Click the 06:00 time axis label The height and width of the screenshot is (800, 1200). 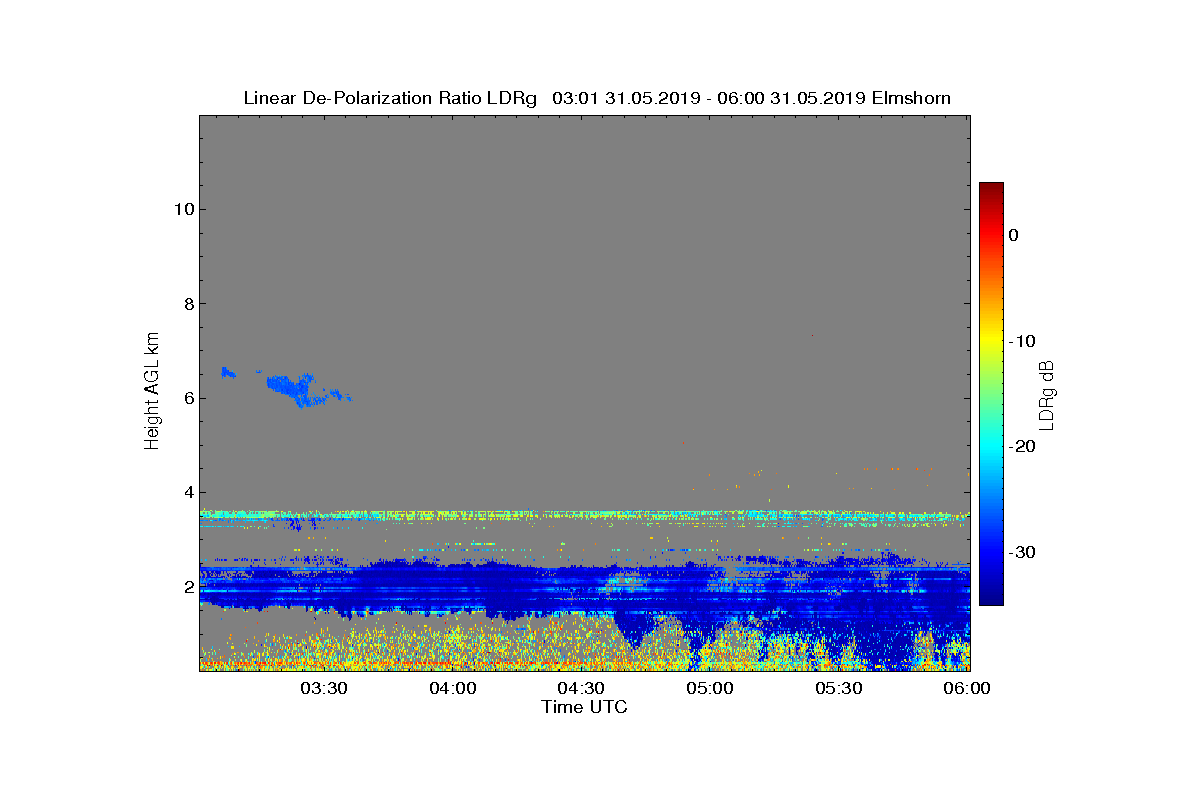point(967,688)
